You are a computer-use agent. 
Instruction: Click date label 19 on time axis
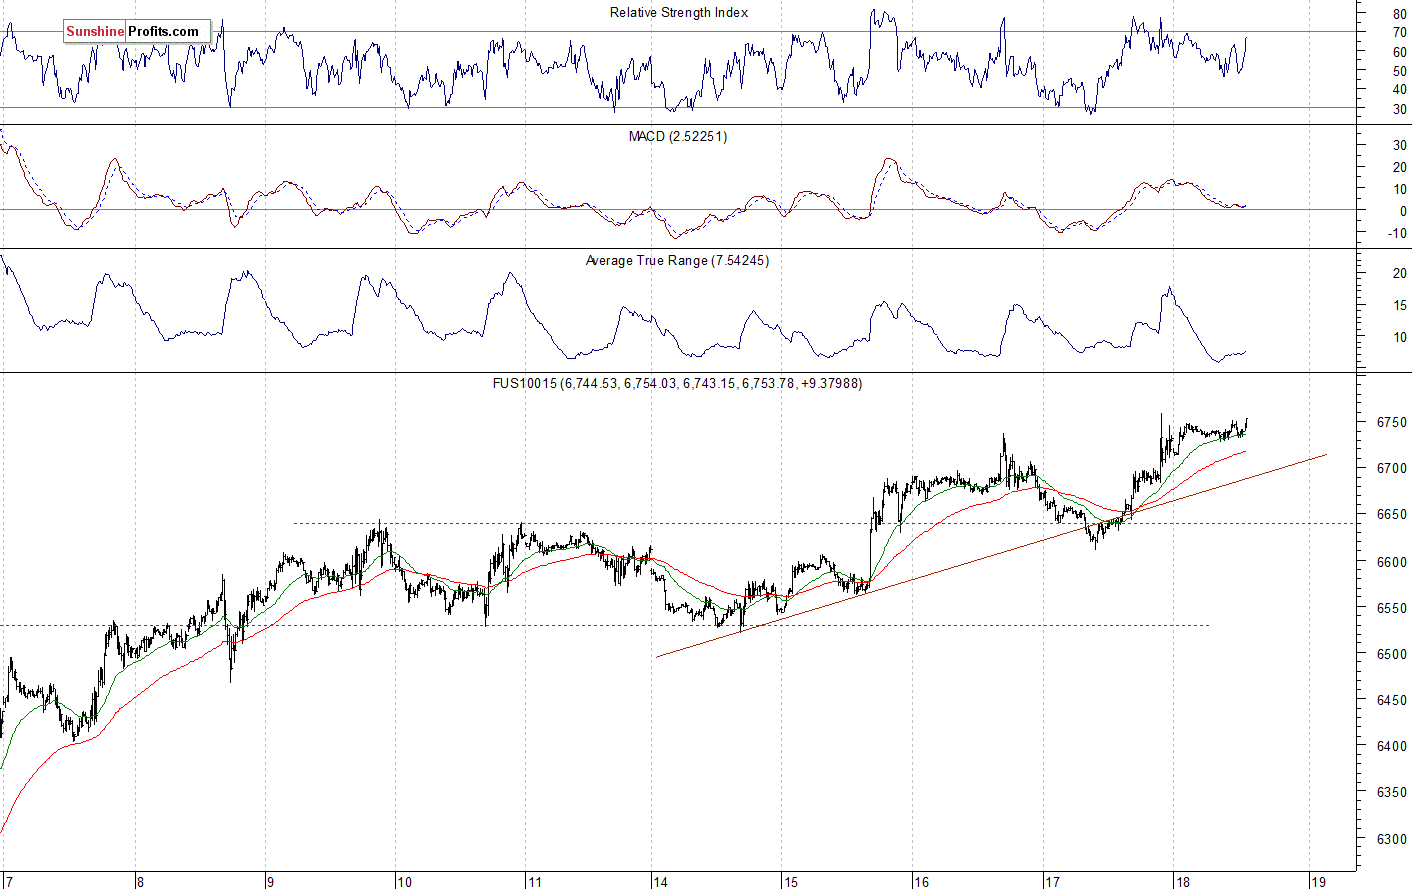pyautogui.click(x=1319, y=881)
